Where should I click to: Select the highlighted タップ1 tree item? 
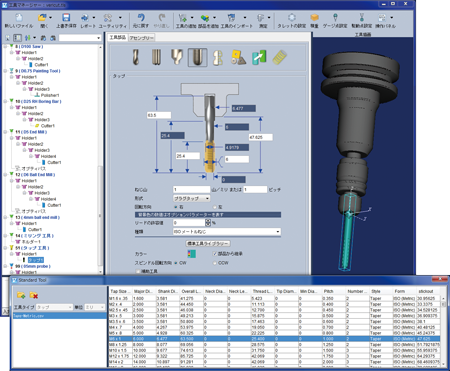[36, 260]
